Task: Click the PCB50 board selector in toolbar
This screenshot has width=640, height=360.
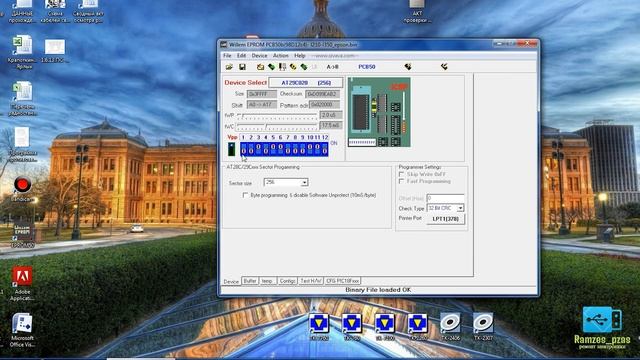Action: 367,67
